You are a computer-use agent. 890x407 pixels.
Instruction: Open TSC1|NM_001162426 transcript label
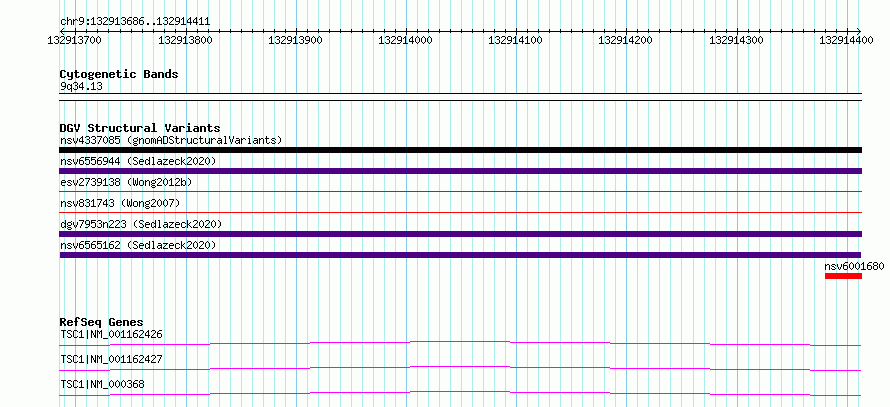pos(111,334)
